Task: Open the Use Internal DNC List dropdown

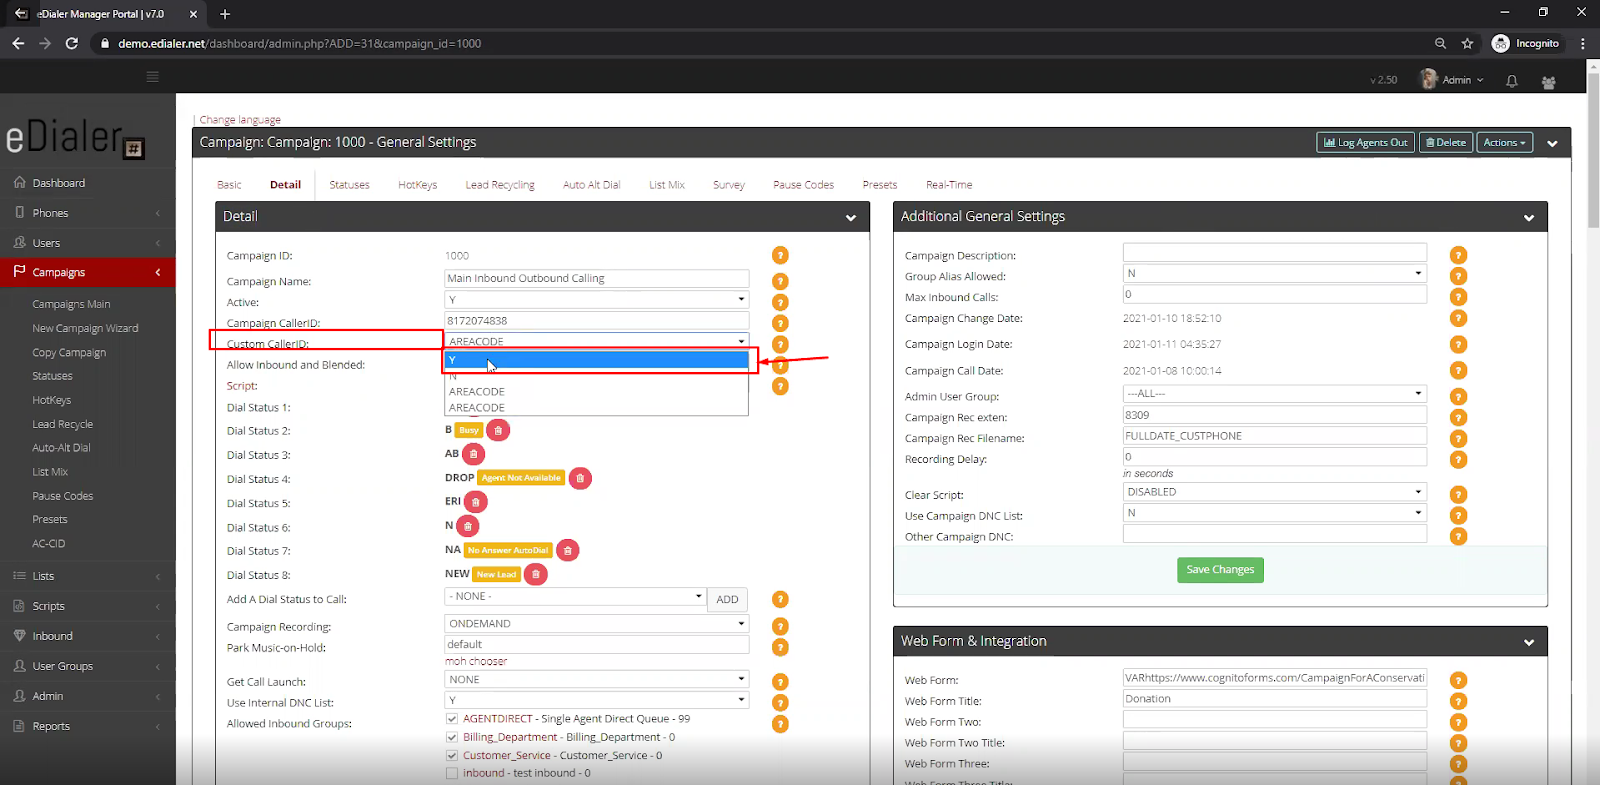Action: tap(597, 700)
